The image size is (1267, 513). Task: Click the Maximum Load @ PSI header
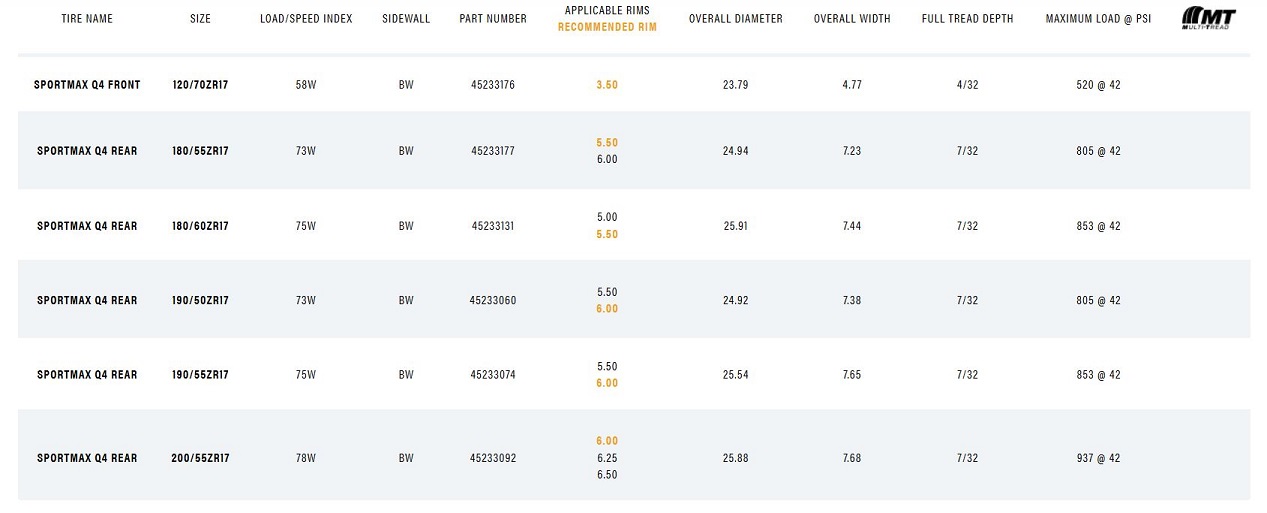[1098, 19]
